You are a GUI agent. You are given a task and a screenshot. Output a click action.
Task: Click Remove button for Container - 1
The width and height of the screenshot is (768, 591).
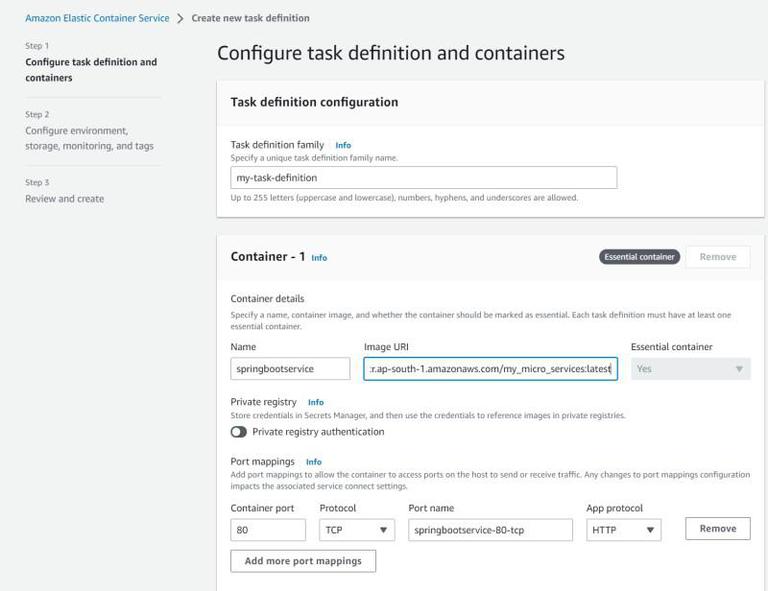717,257
